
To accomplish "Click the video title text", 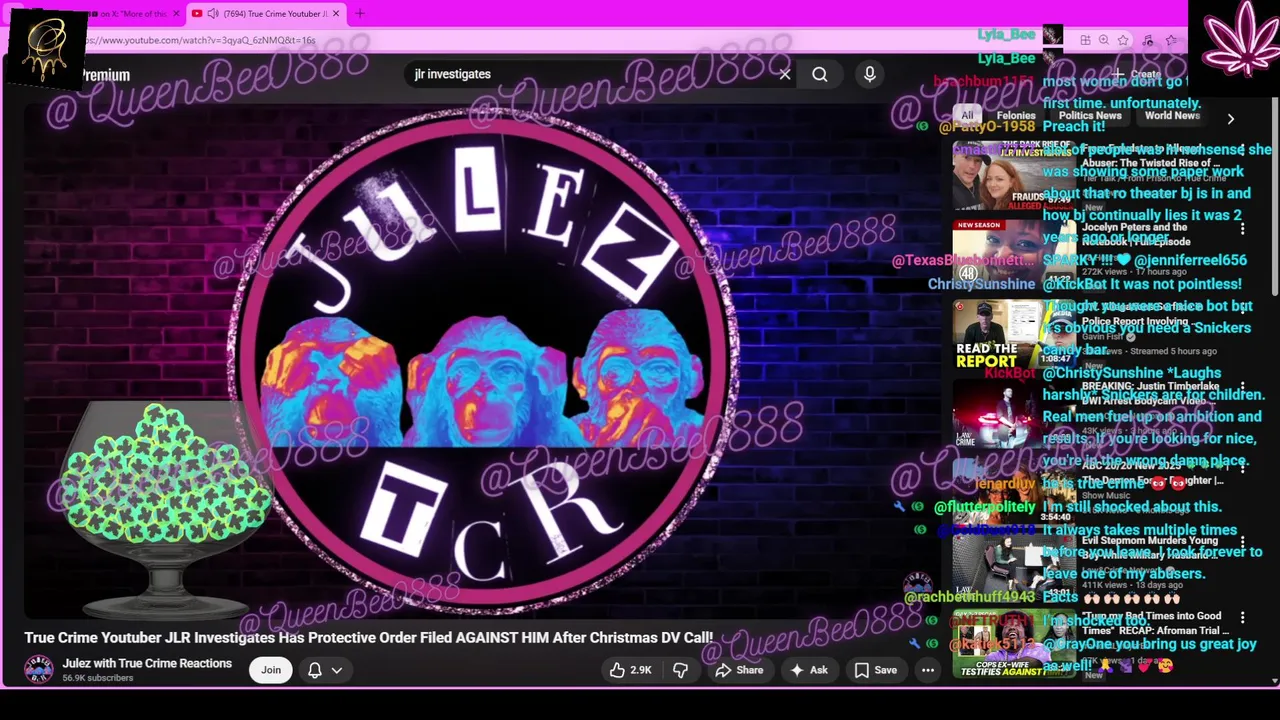I will tap(369, 637).
